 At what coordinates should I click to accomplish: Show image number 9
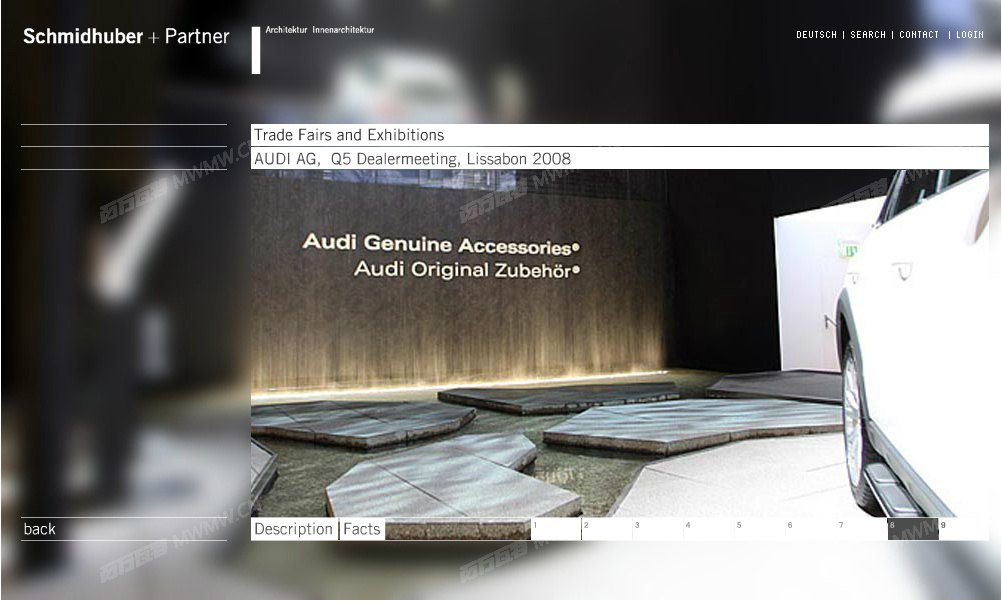[964, 529]
